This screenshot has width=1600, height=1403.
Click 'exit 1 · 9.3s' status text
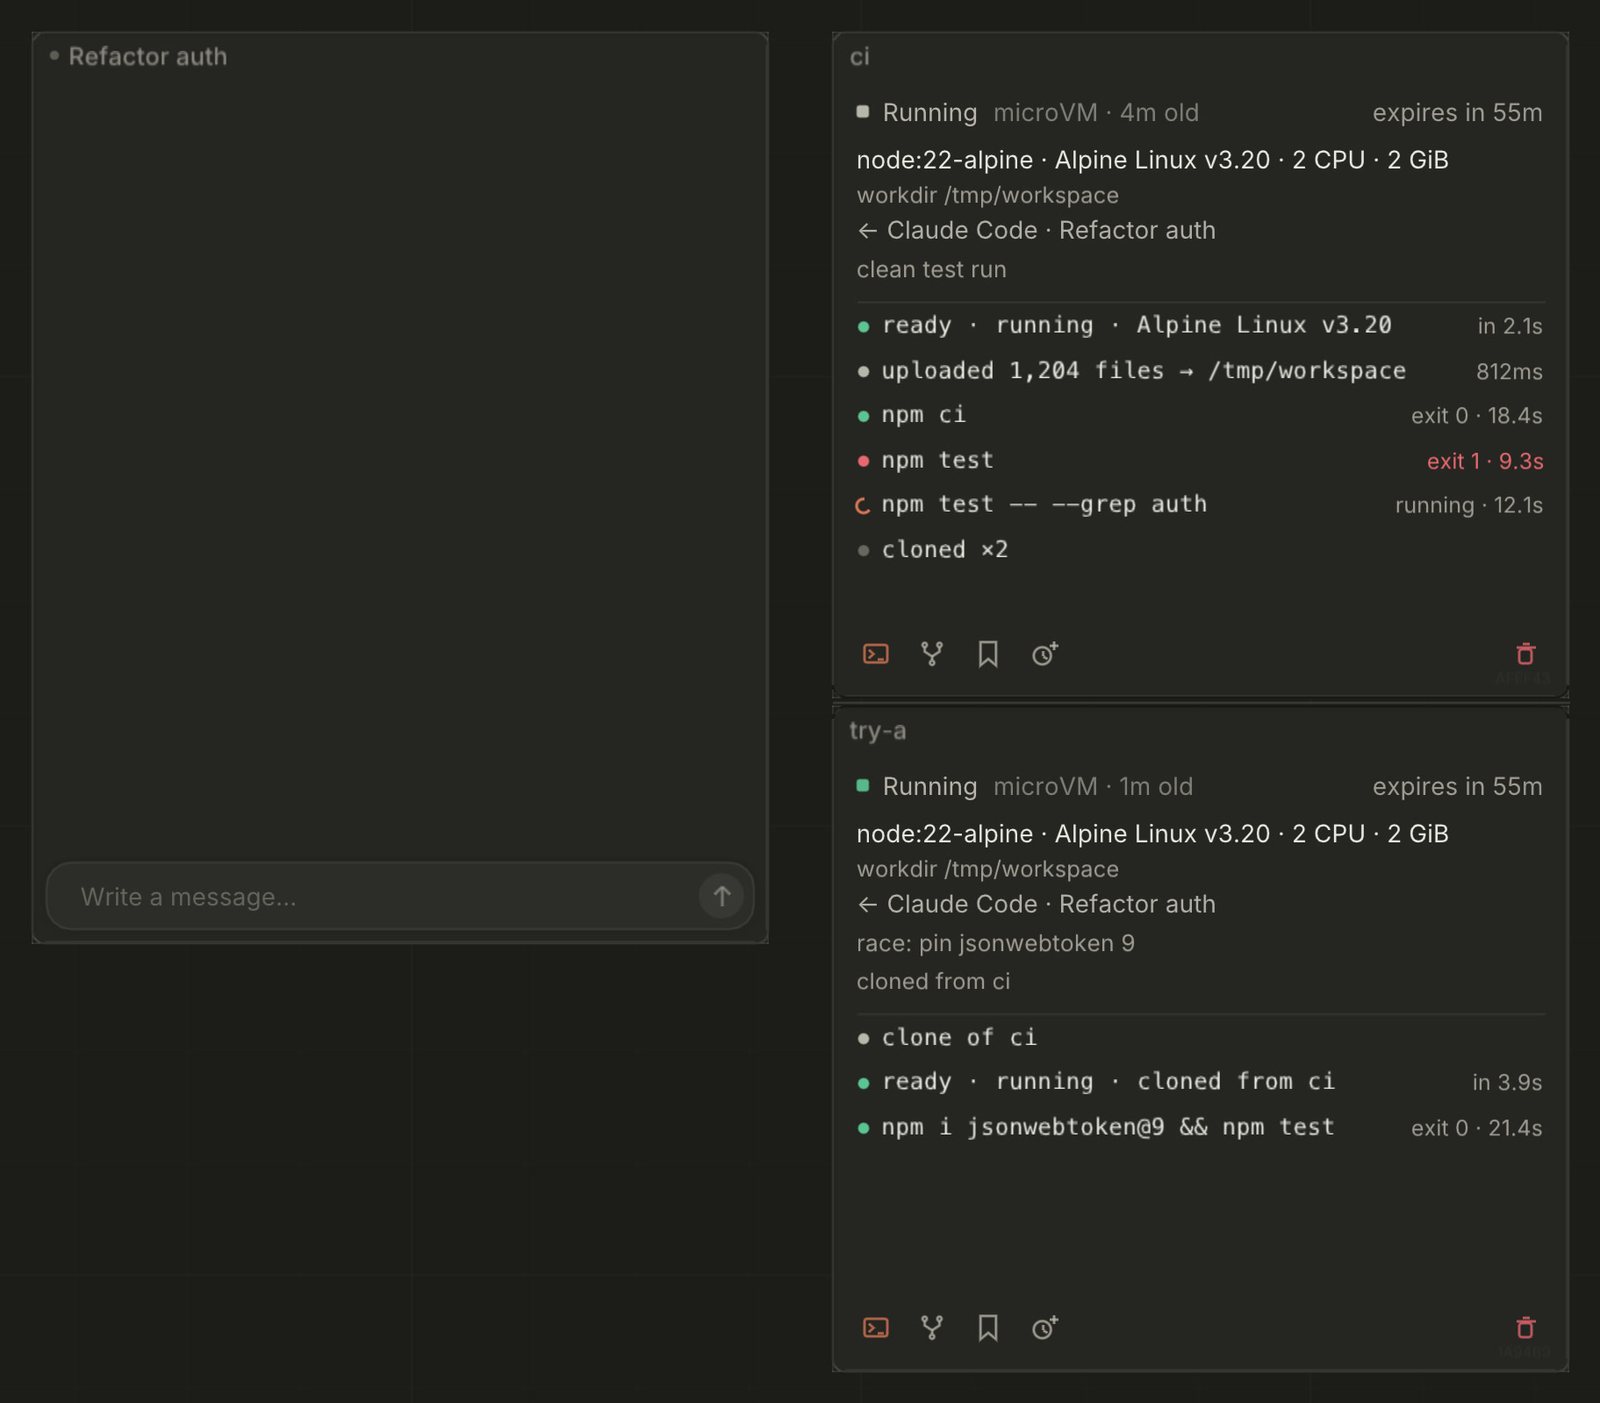click(x=1485, y=461)
